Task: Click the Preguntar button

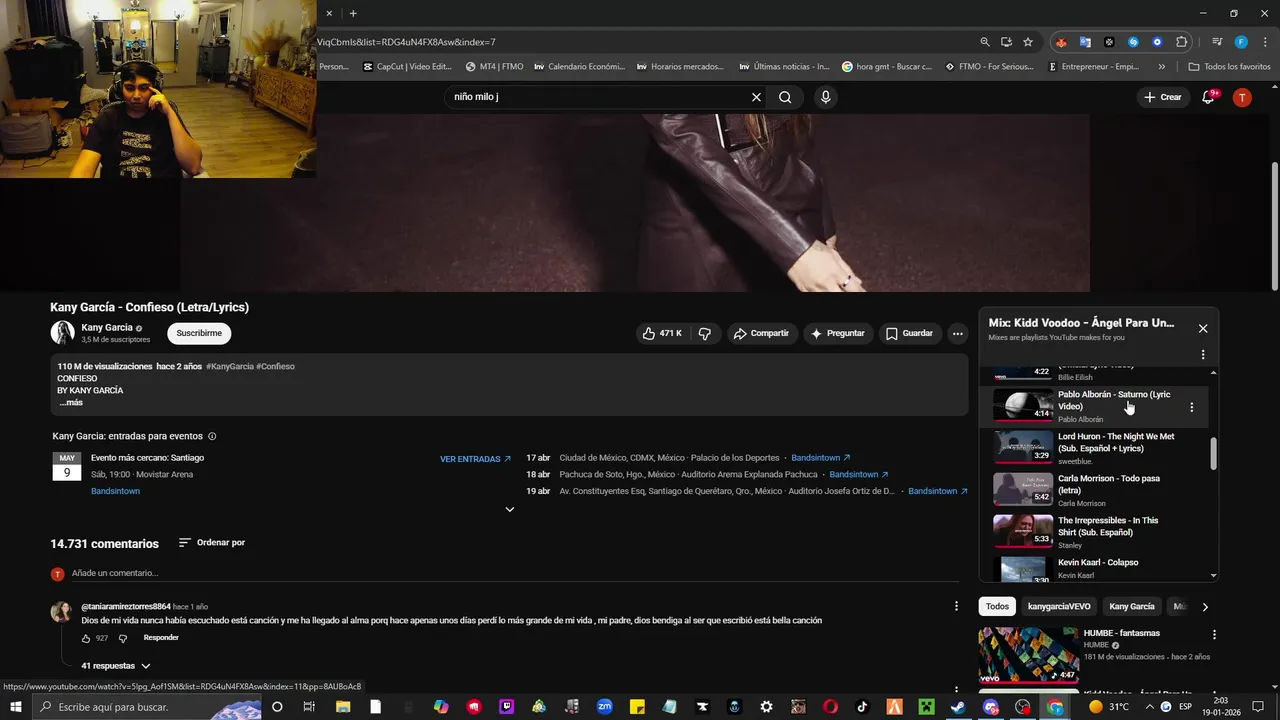Action: click(x=838, y=333)
